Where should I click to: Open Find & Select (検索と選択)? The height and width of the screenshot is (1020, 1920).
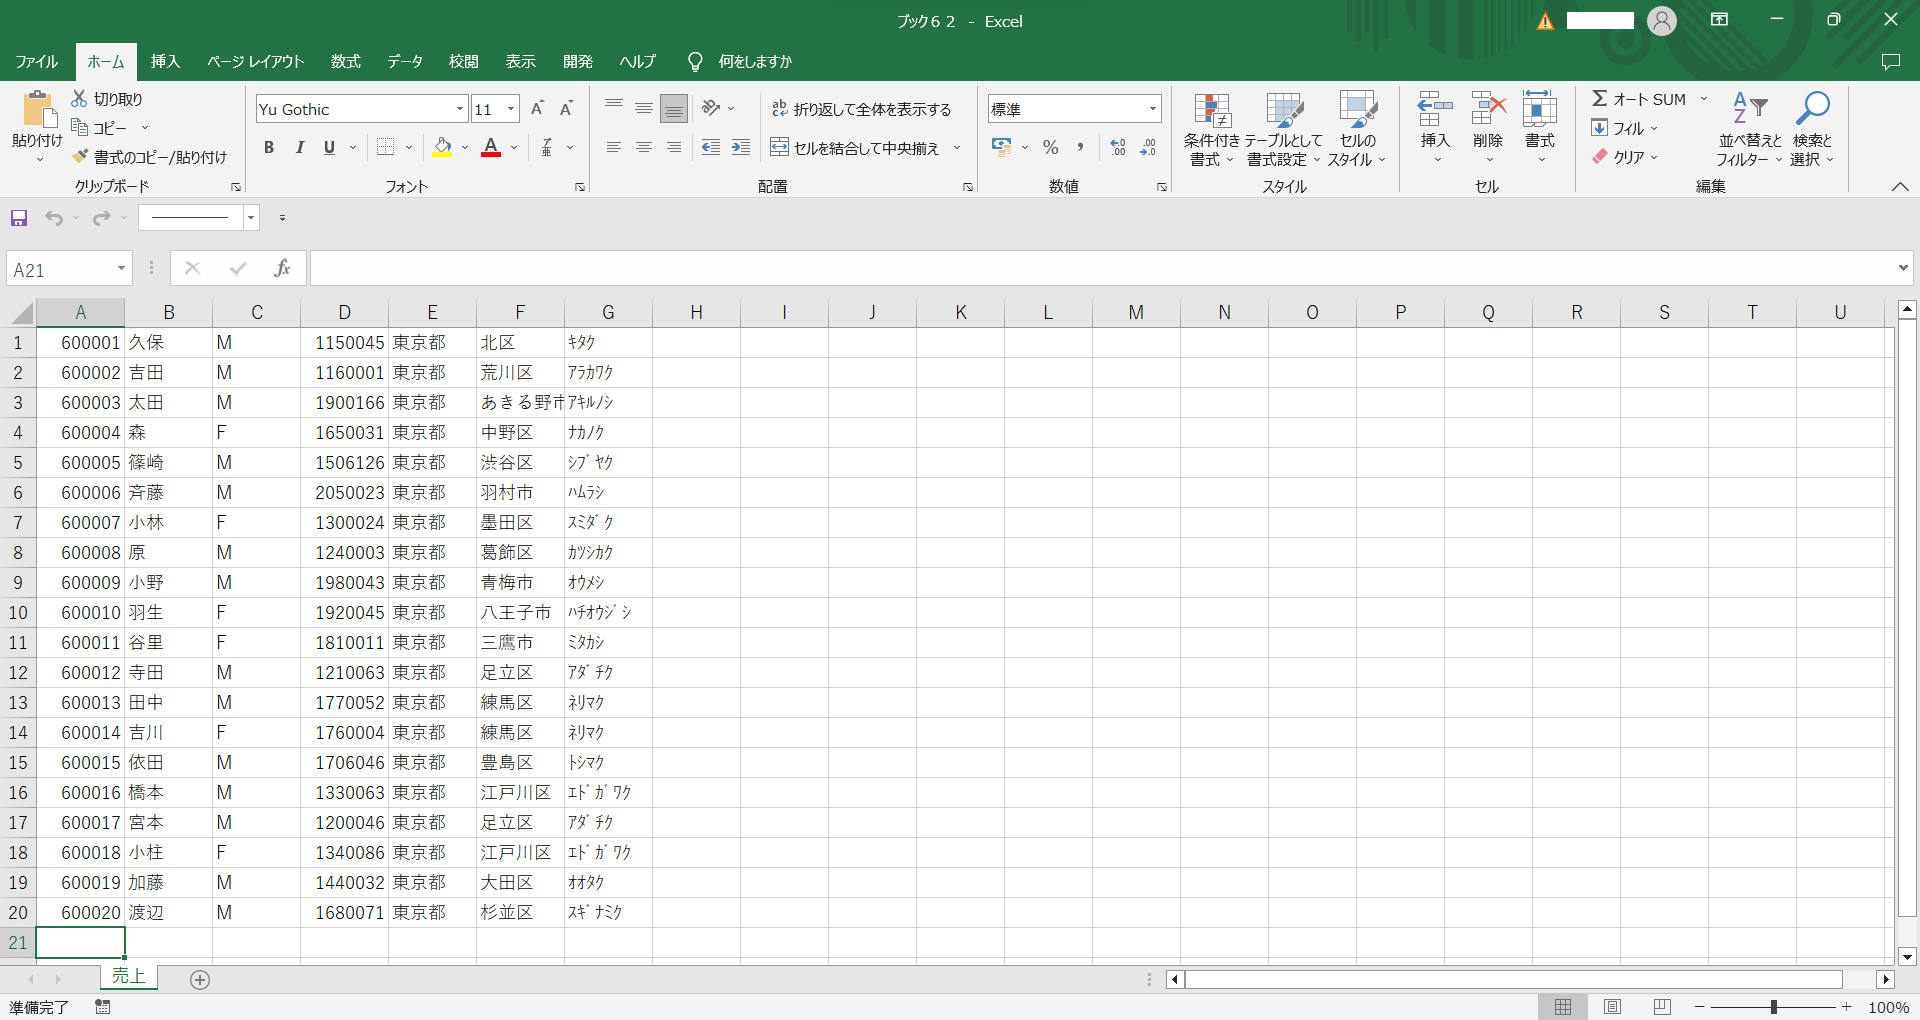click(x=1812, y=129)
